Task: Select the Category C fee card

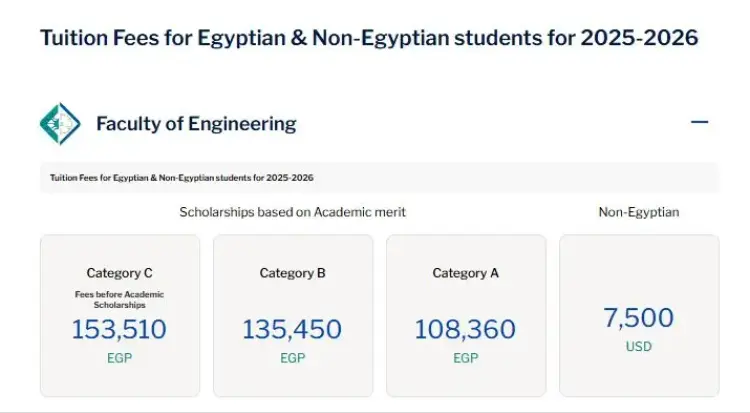Action: [120, 315]
